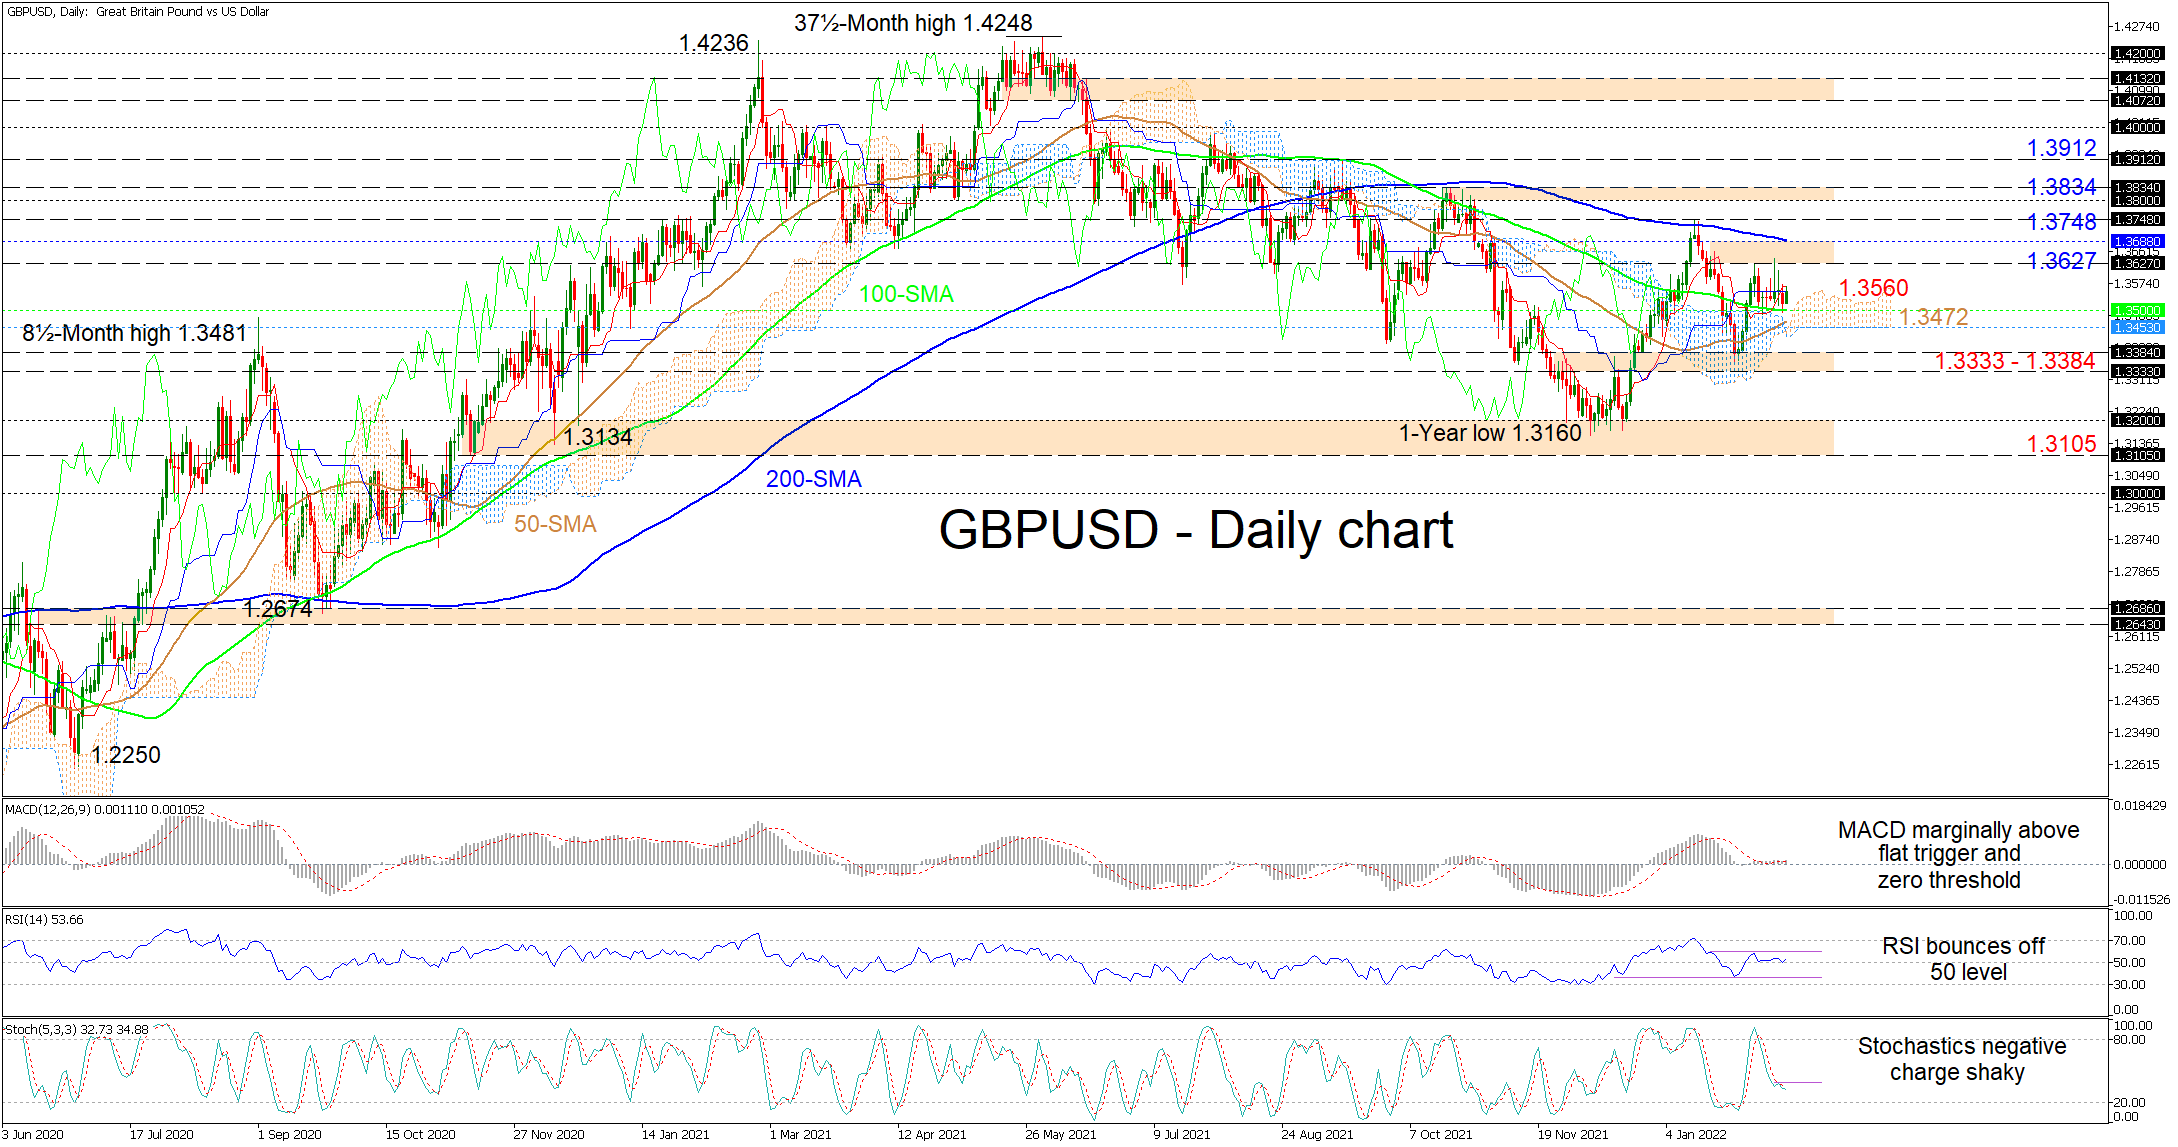Click the 1.3560 red level label
Viewport: 2178px width, 1147px height.
[1873, 288]
